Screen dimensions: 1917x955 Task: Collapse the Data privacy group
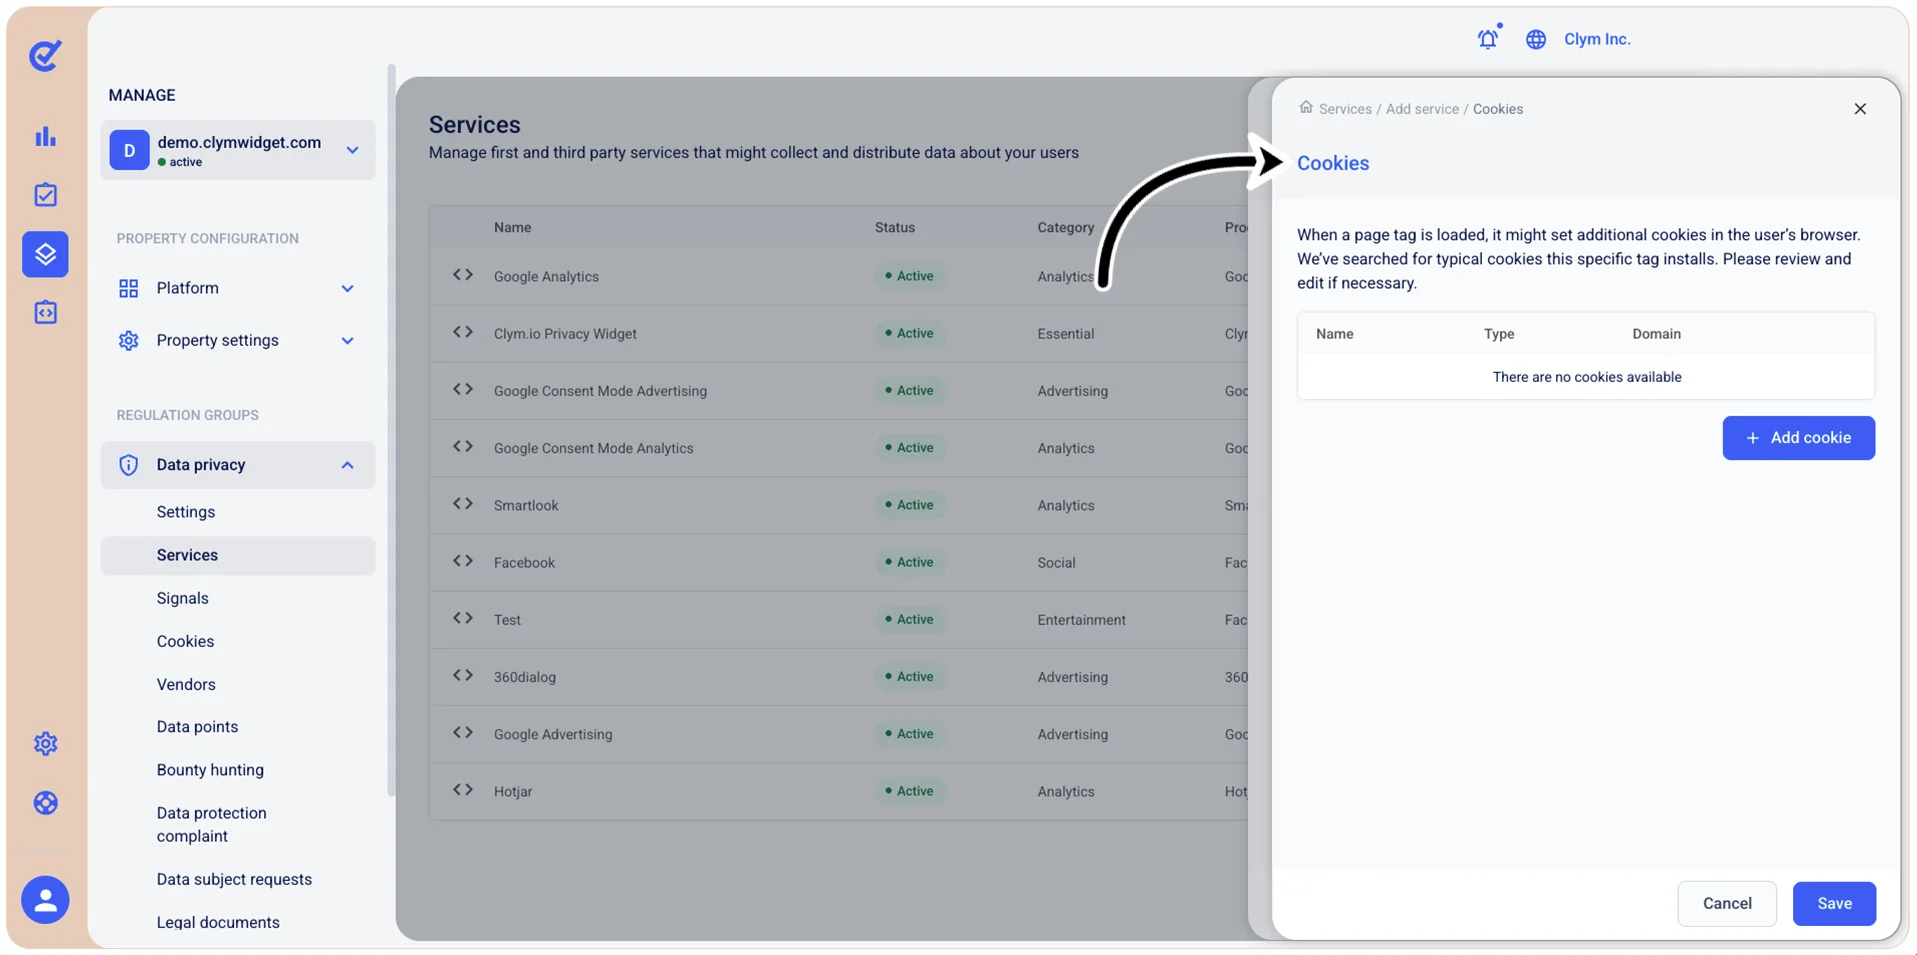point(238,465)
